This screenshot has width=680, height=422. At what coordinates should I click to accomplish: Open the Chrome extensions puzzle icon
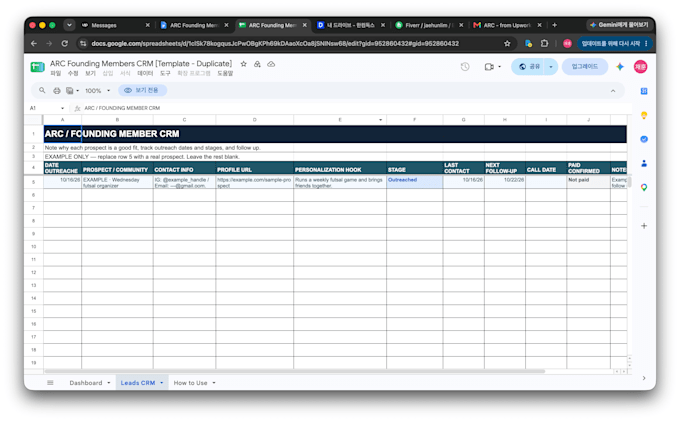[544, 43]
